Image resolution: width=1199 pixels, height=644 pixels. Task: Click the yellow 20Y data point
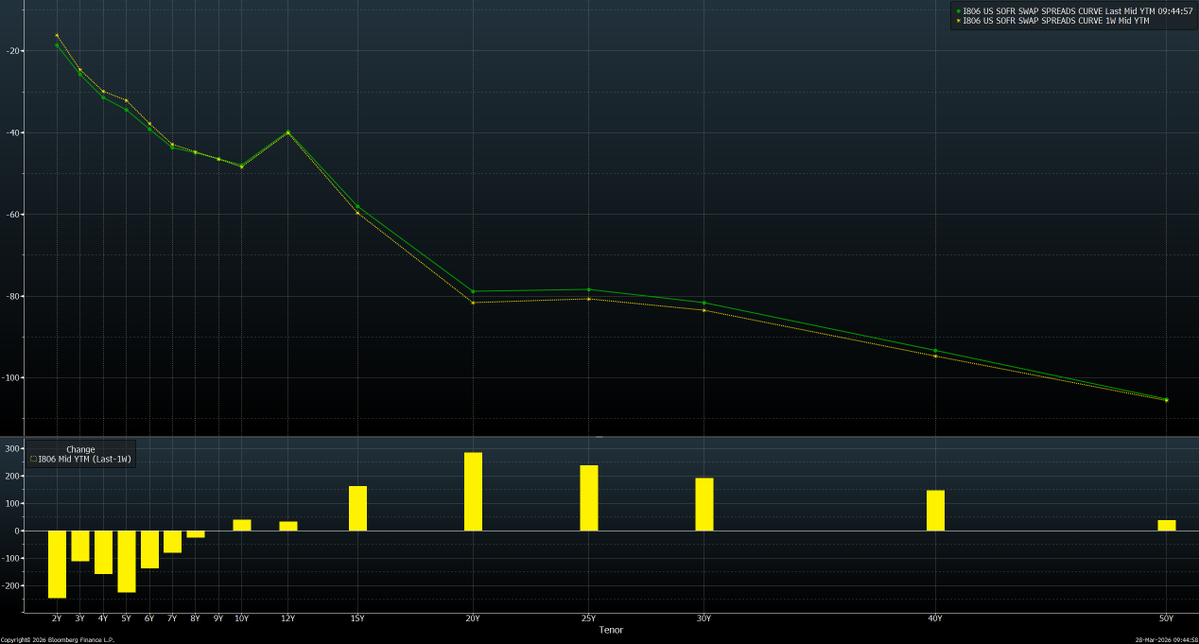(473, 303)
